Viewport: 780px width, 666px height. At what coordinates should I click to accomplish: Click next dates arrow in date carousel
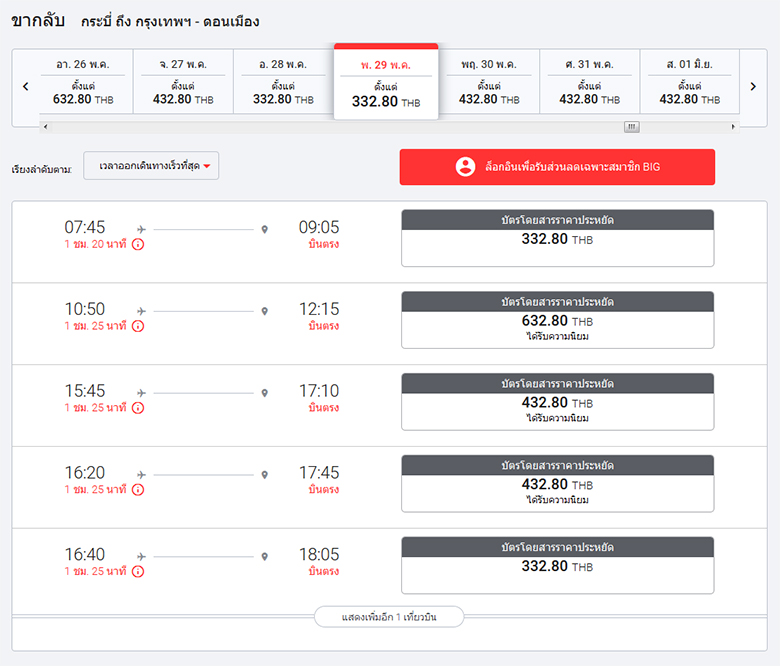753,86
